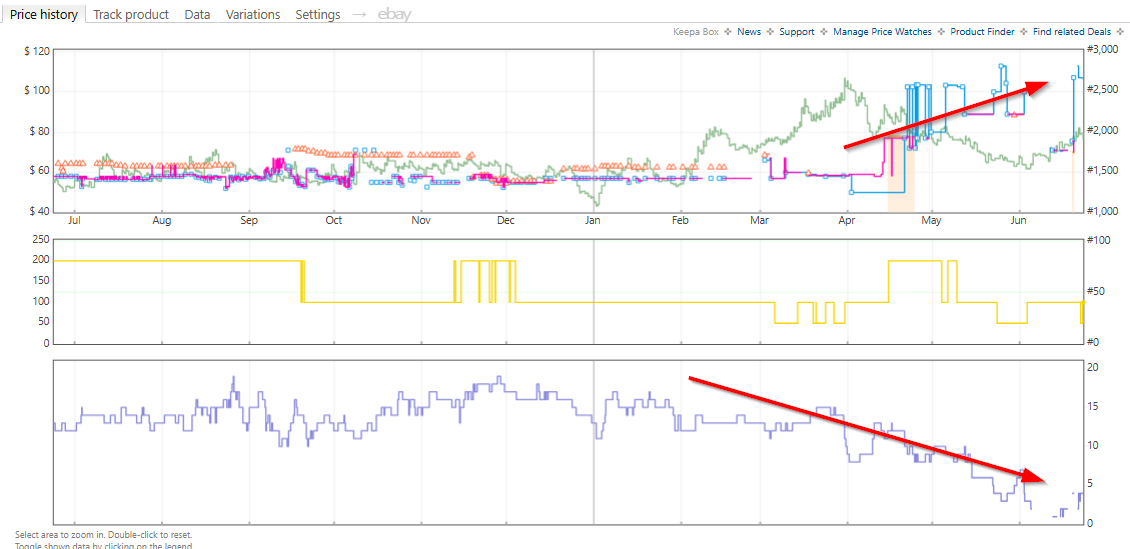Click the 'Mar' month label
The height and width of the screenshot is (549, 1130).
click(x=760, y=220)
